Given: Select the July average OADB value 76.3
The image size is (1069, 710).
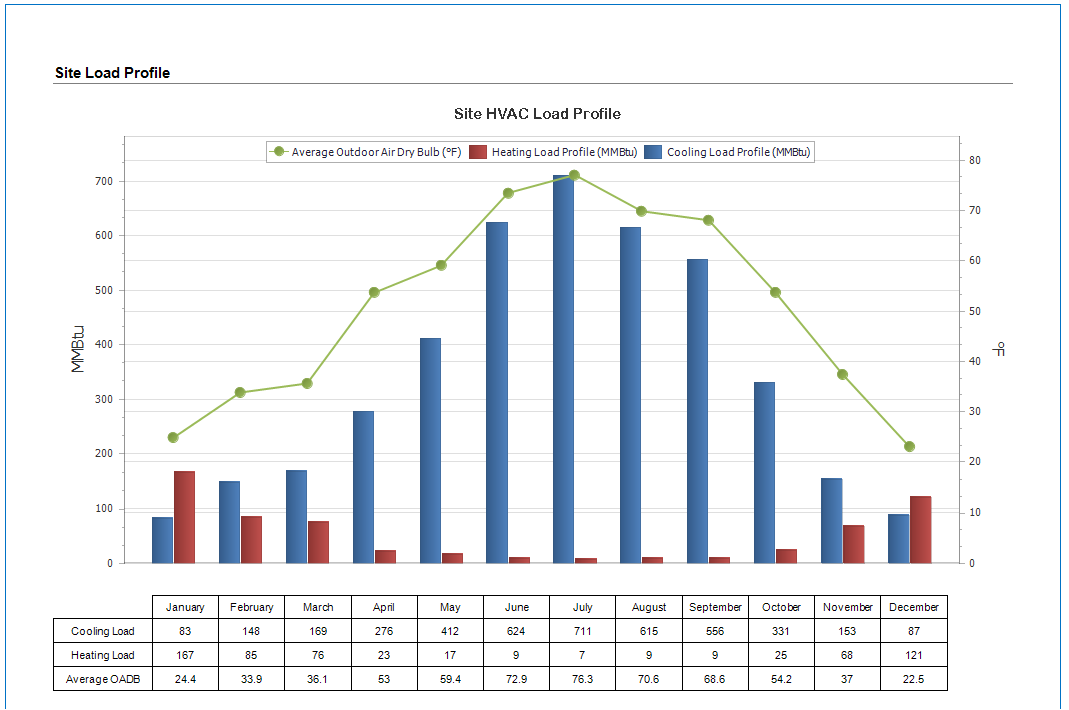Looking at the screenshot, I should point(582,679).
